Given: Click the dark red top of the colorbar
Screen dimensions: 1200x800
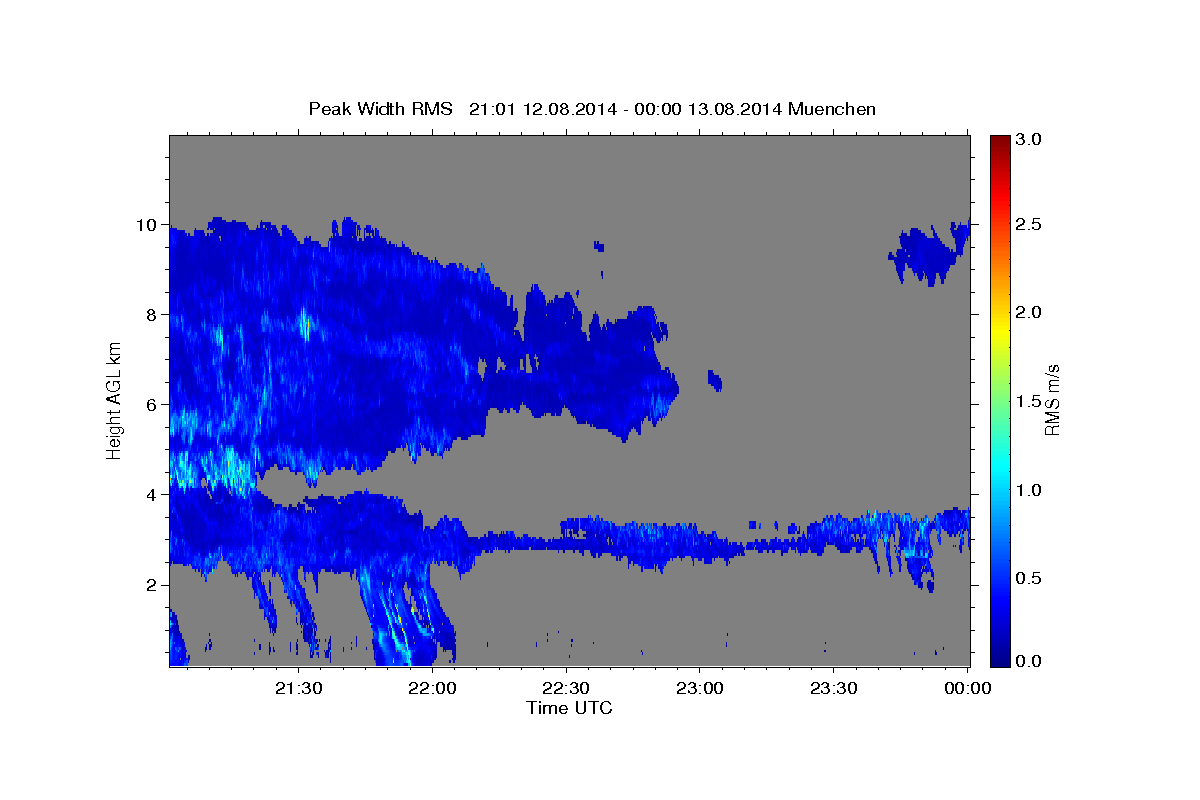Looking at the screenshot, I should click(999, 145).
